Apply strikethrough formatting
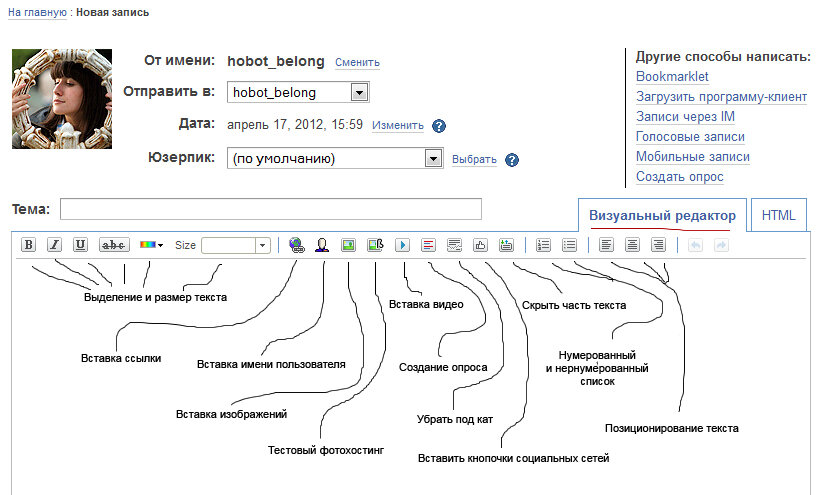 coord(115,244)
